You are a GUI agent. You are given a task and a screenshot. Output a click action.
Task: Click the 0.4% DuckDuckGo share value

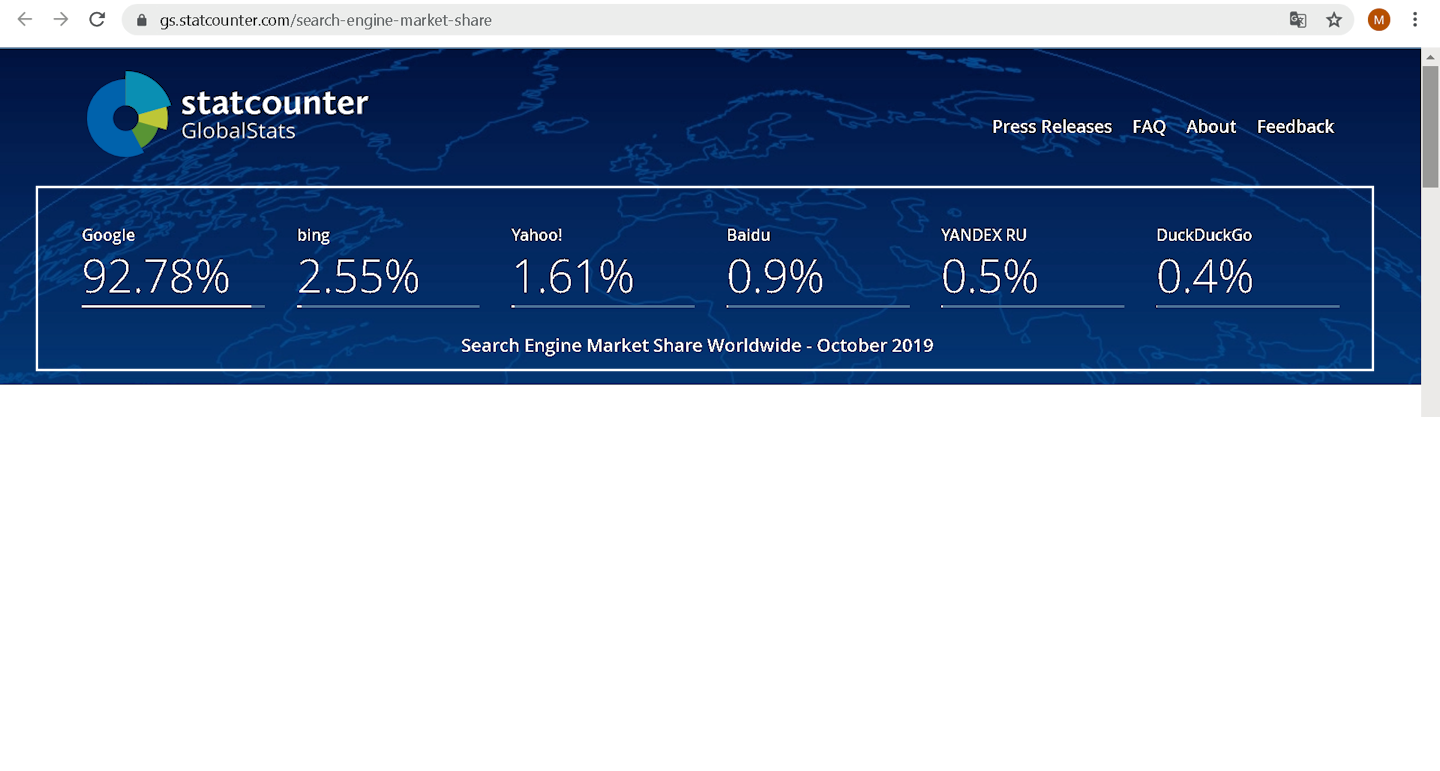click(x=1205, y=277)
